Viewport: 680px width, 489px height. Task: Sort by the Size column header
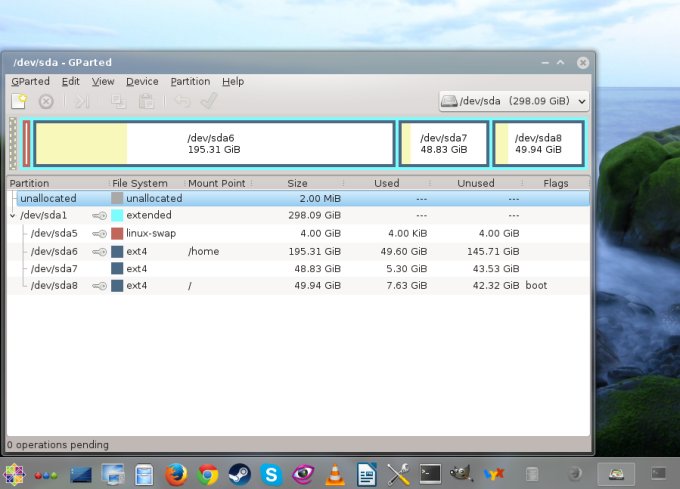click(x=297, y=183)
